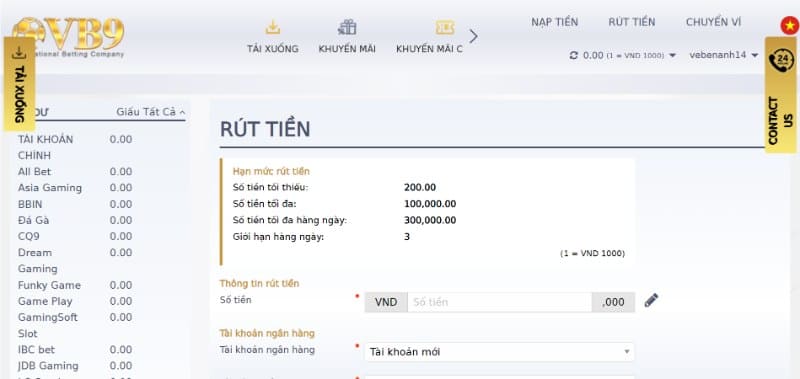Click the Hạn mức rút tiền heading
Screen dimensions: 800x379
[271, 171]
